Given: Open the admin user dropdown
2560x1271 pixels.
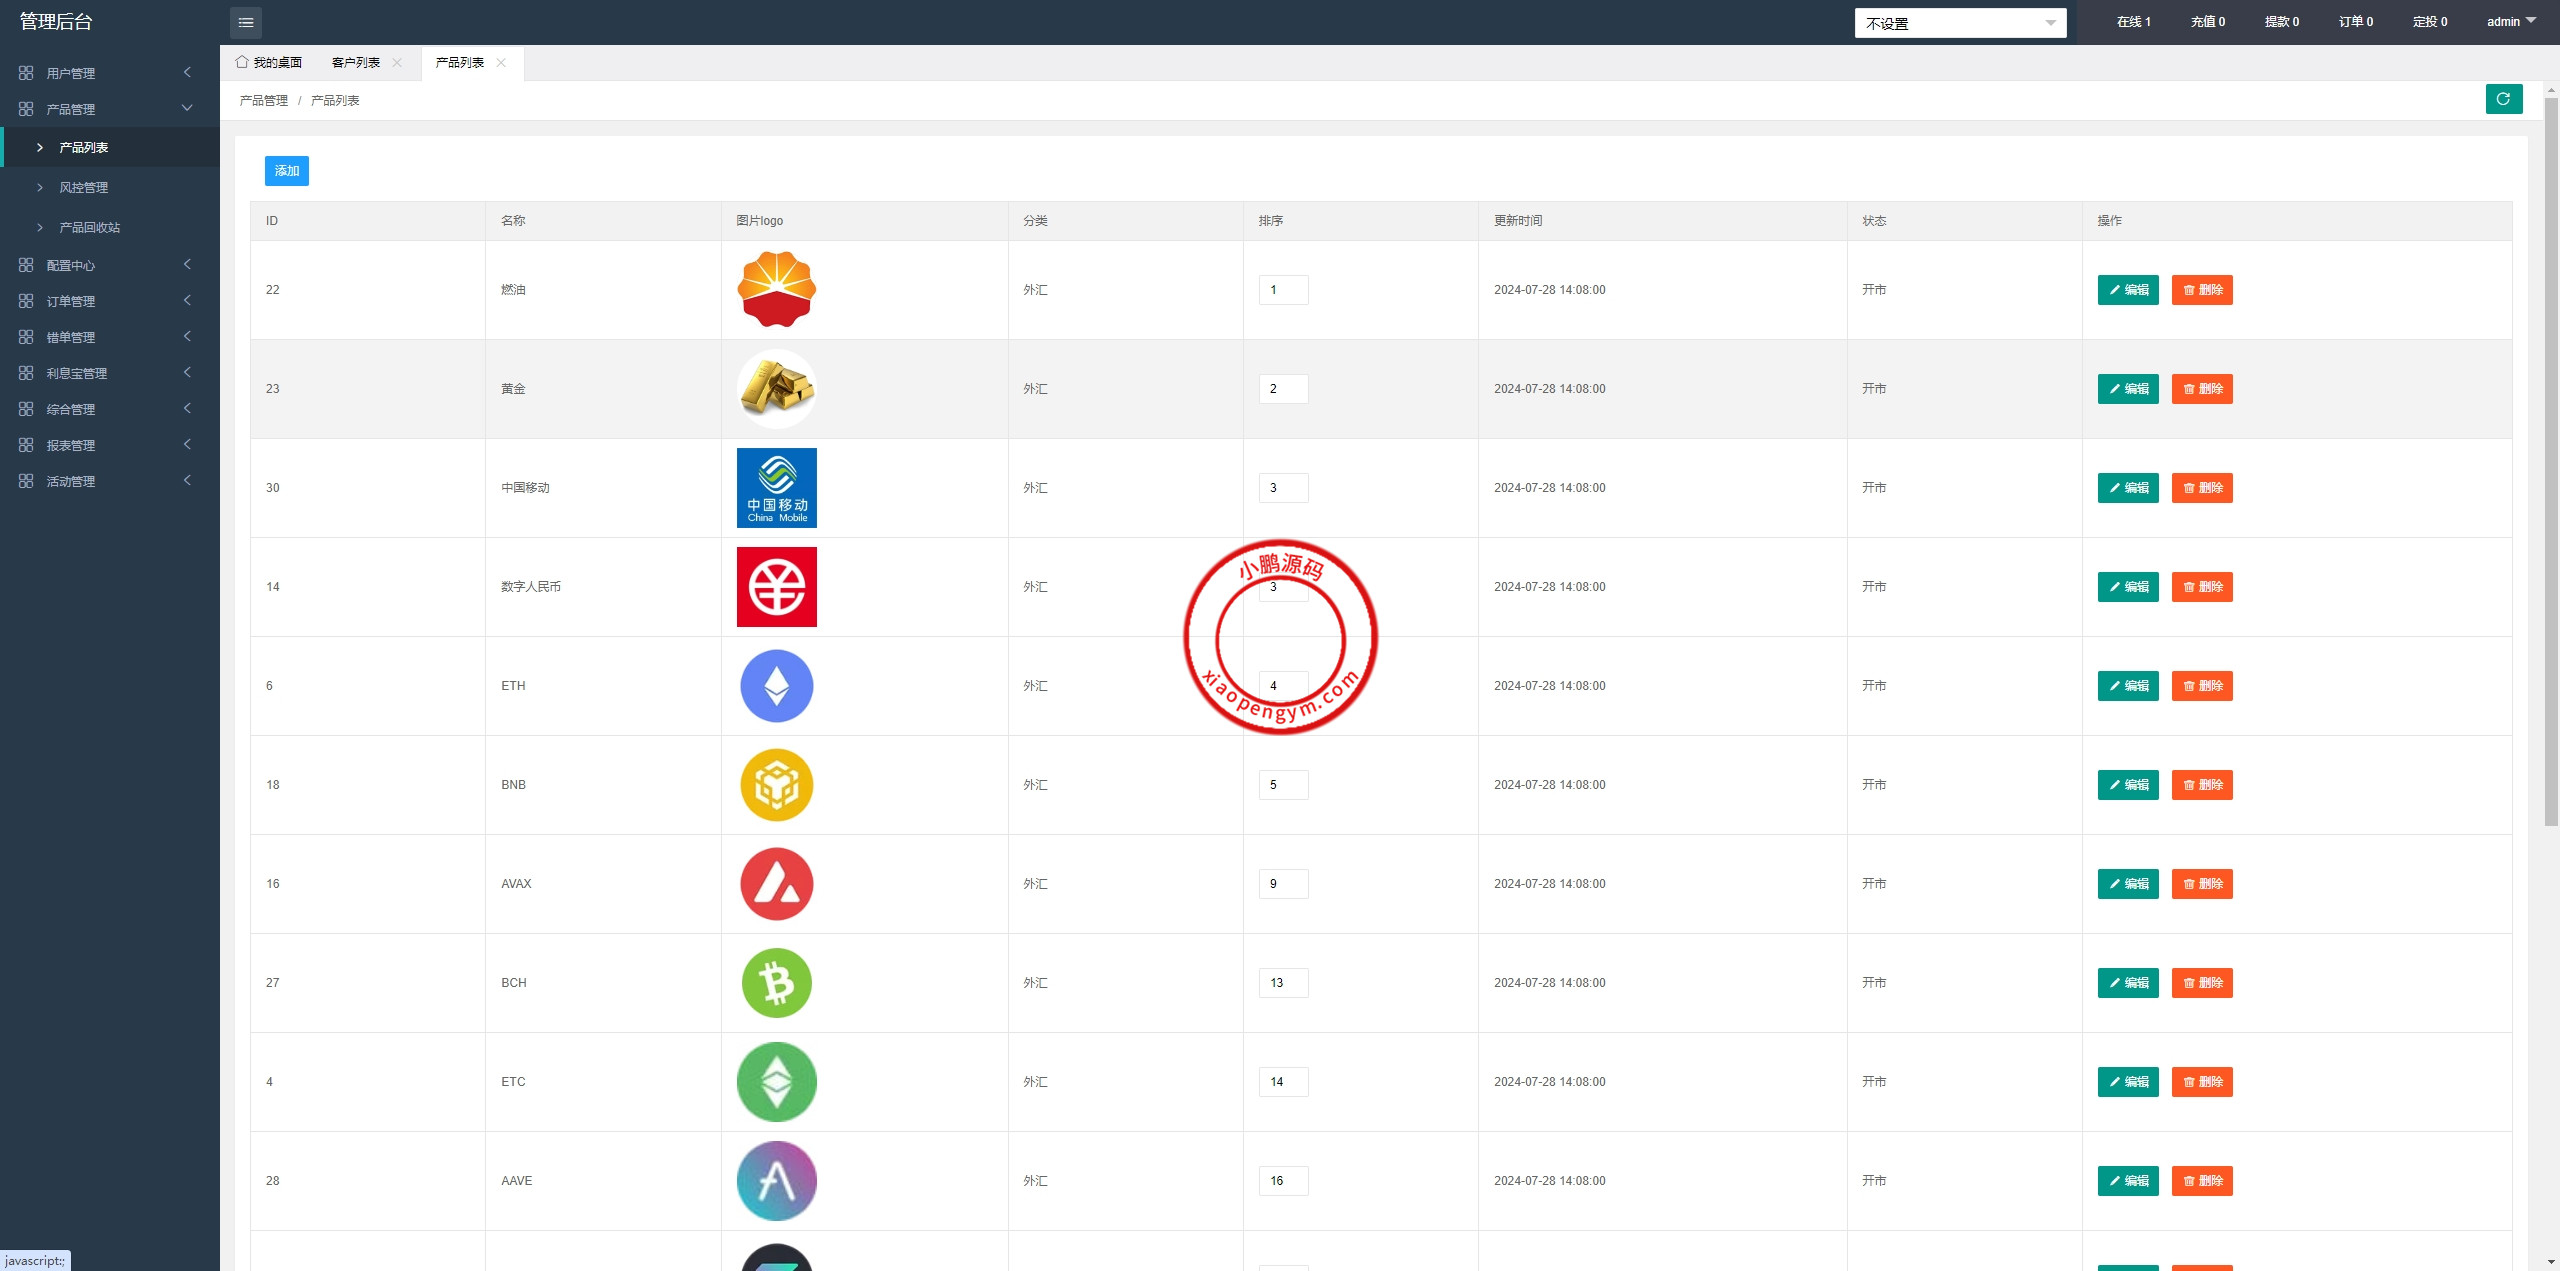Looking at the screenshot, I should [x=2511, y=21].
